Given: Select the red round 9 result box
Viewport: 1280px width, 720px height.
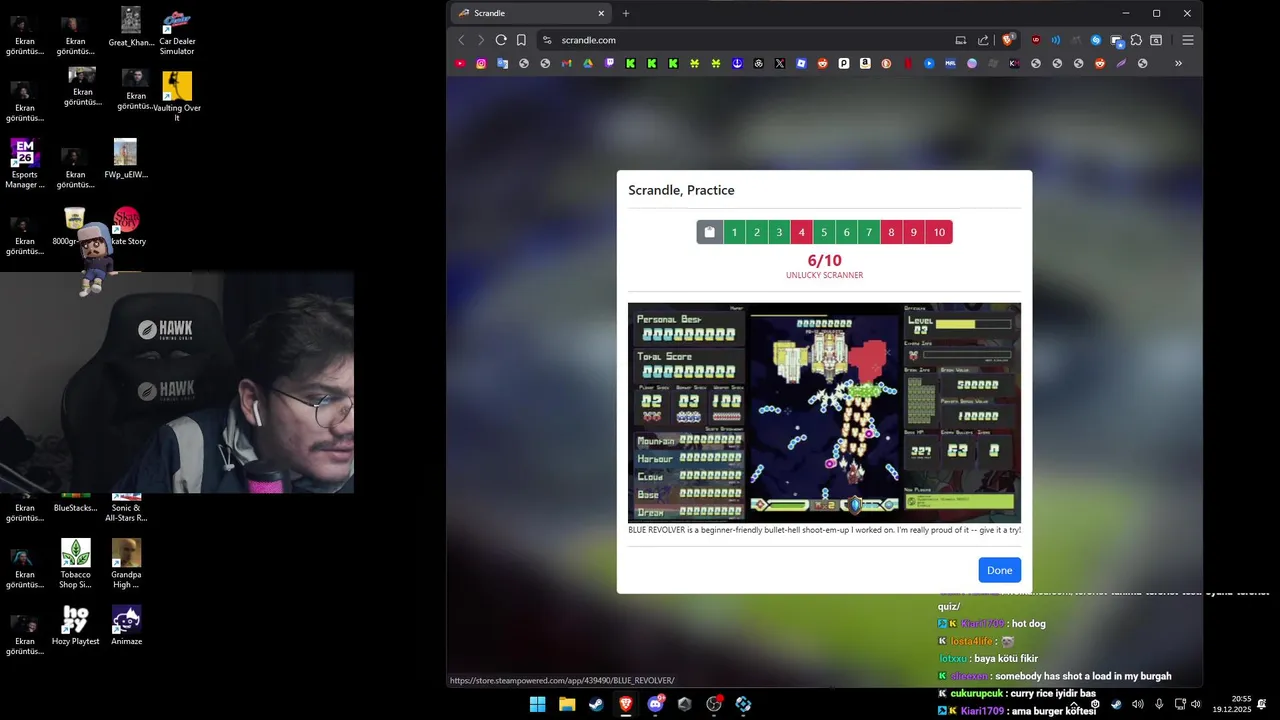Looking at the screenshot, I should point(914,232).
